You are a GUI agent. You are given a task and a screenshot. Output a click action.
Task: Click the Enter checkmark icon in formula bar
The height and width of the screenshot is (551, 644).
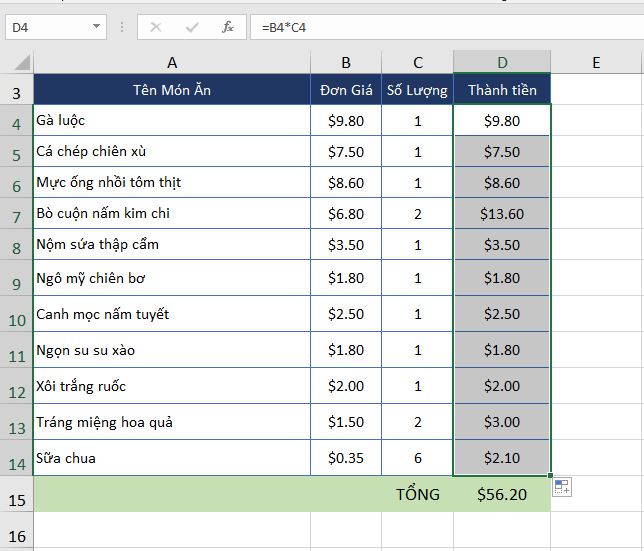tap(192, 28)
